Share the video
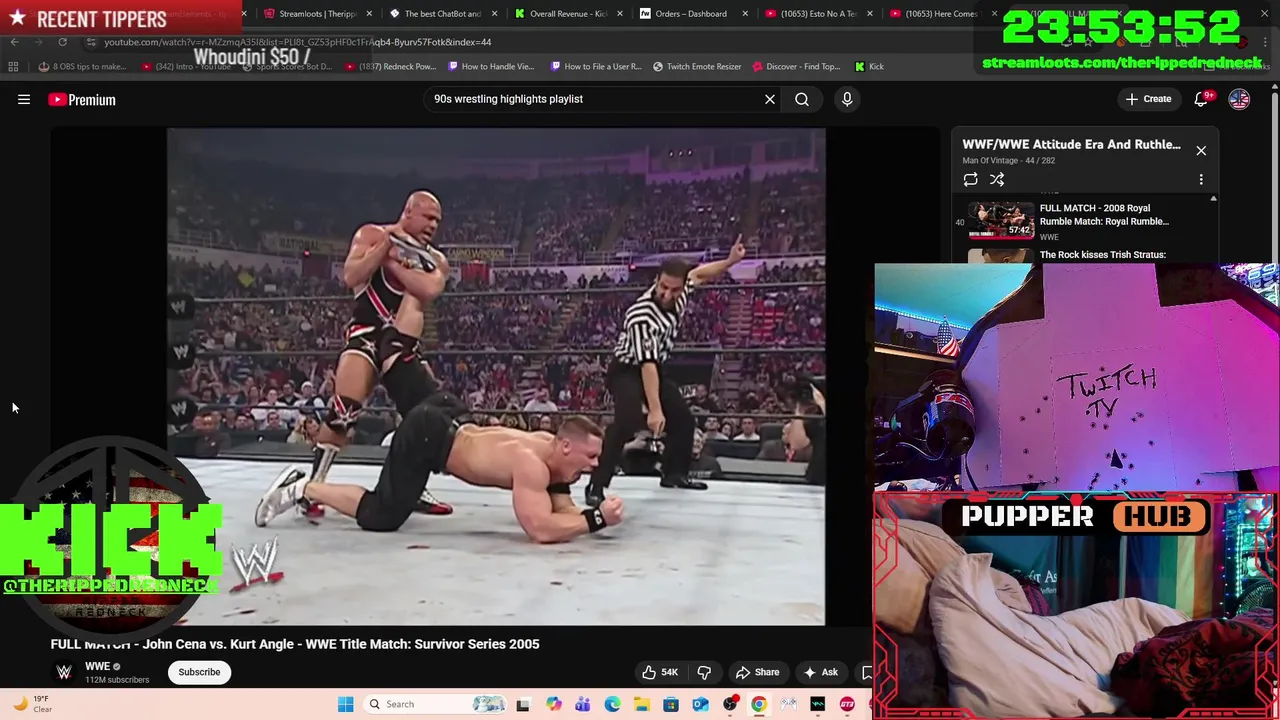This screenshot has height=720, width=1280. [757, 672]
